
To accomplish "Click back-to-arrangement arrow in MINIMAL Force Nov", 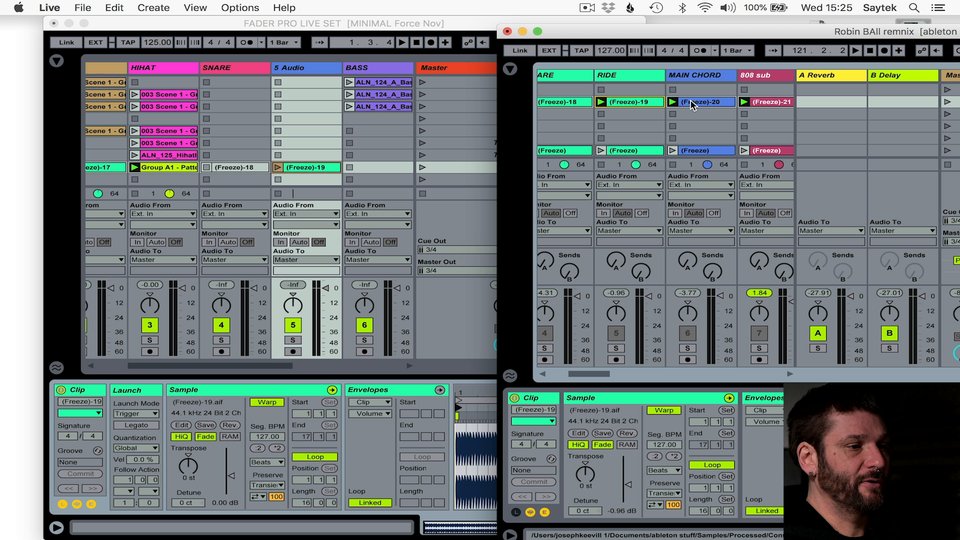I will coord(483,42).
